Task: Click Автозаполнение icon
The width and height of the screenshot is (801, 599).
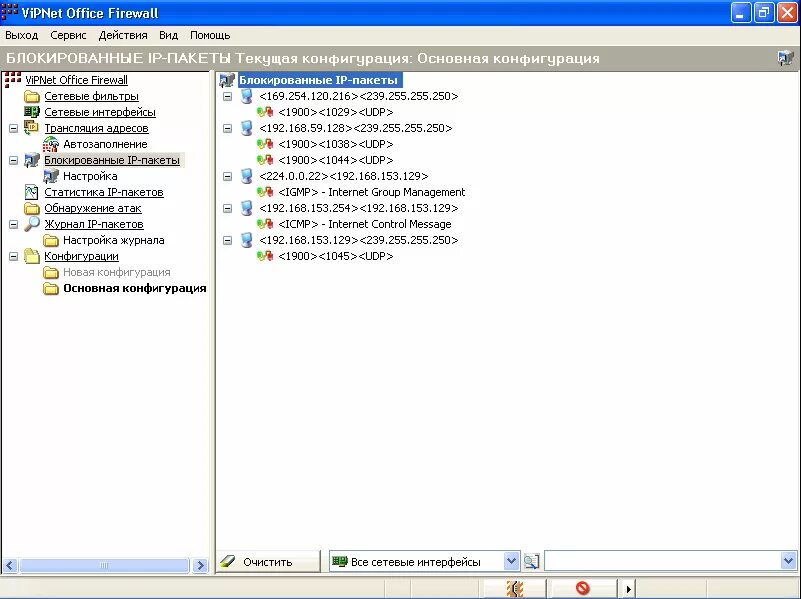Action: pos(51,144)
